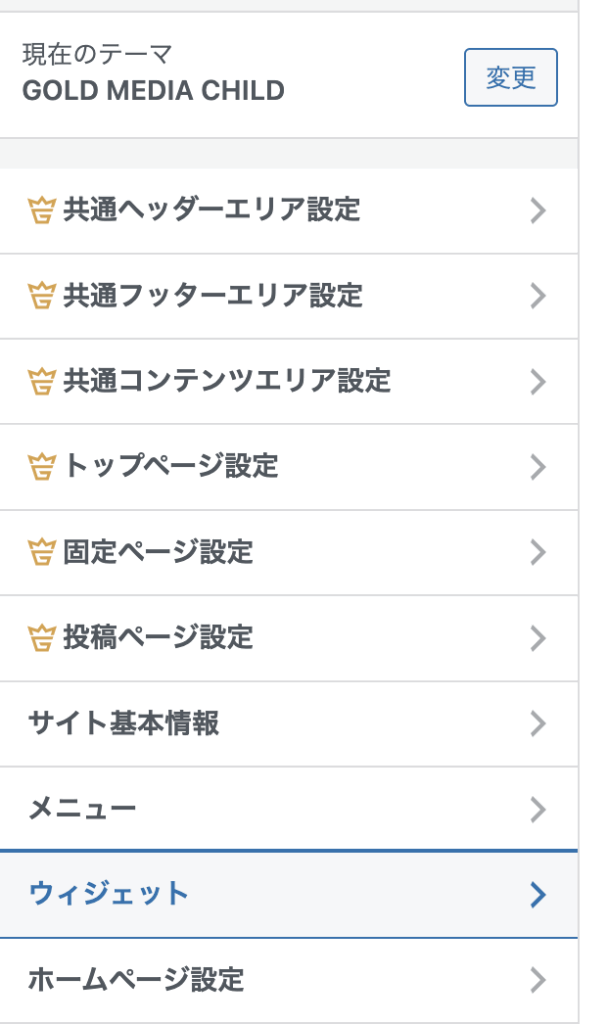Select the highlighted ウィジェット item
Viewport: 607px width, 1024px height.
109,894
